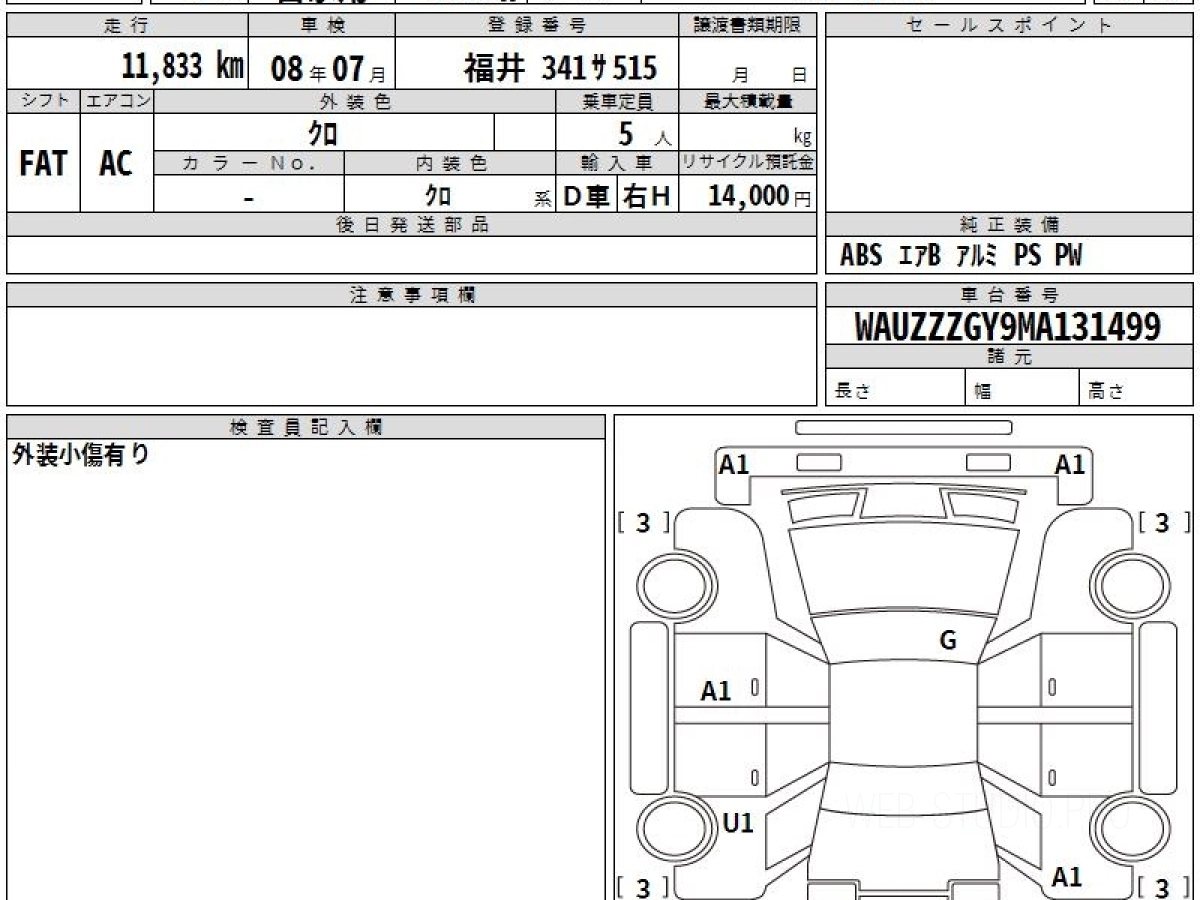The height and width of the screenshot is (900, 1200).
Task: Select the エアコン label
Action: coord(117,101)
